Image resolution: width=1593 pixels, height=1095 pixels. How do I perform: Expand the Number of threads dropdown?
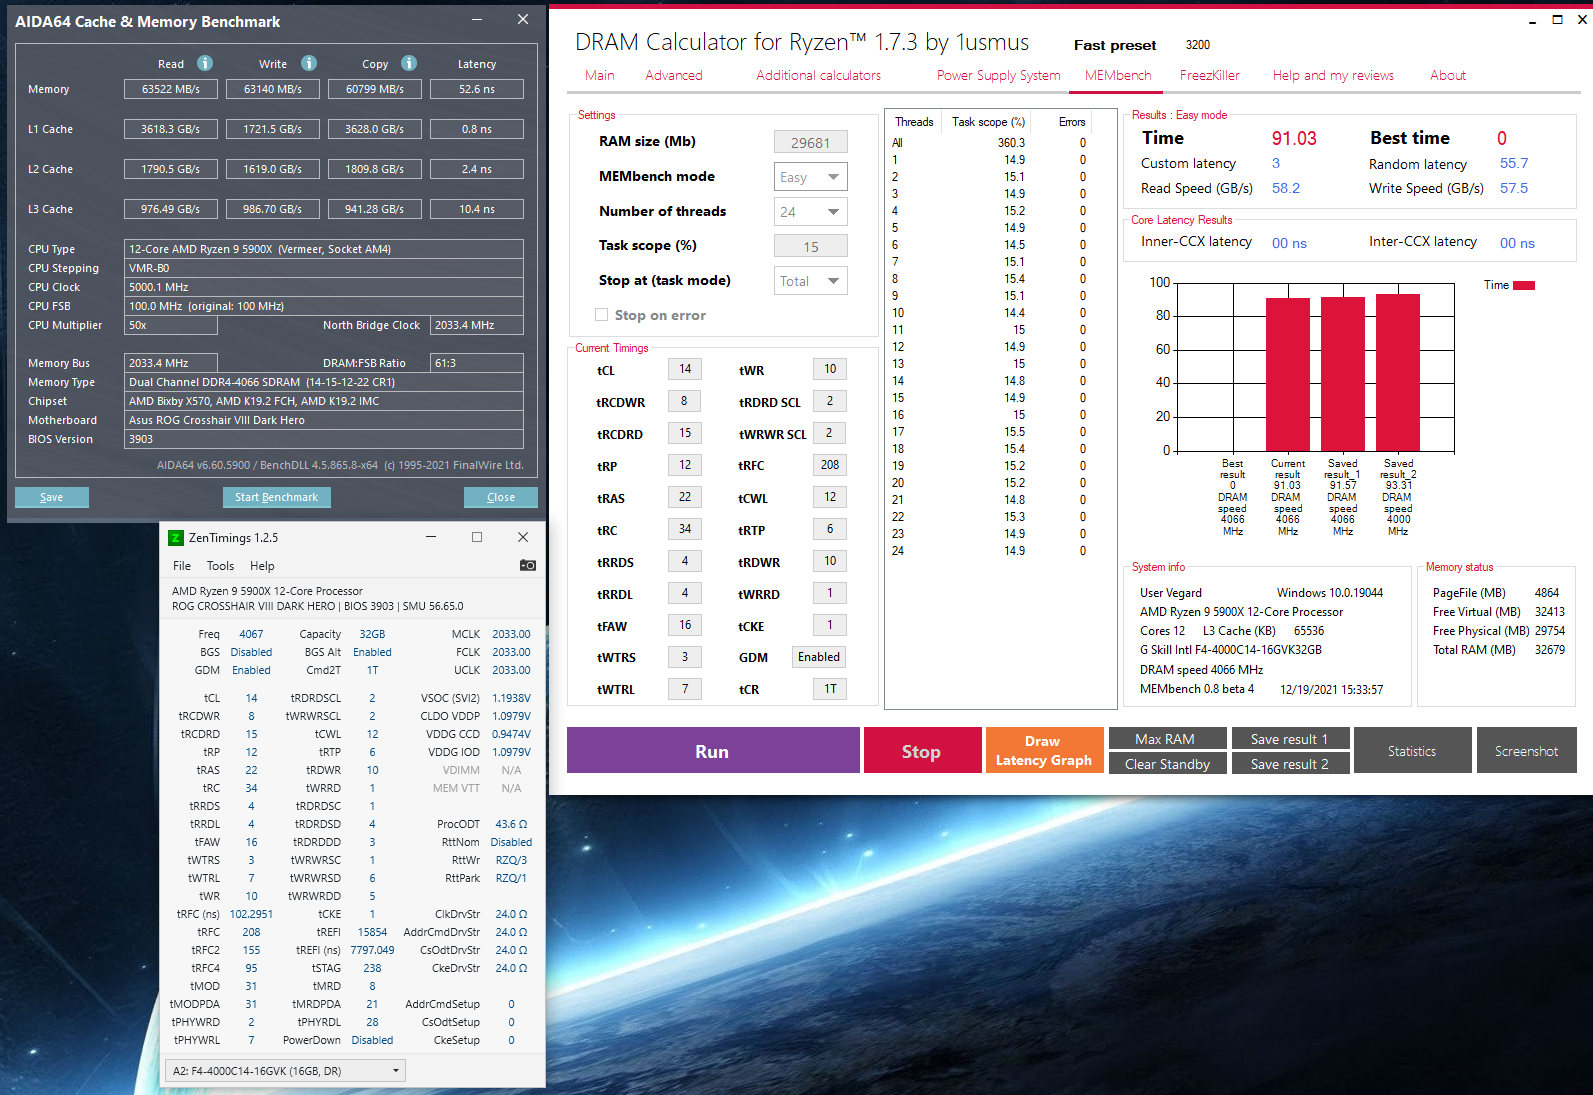tap(811, 212)
